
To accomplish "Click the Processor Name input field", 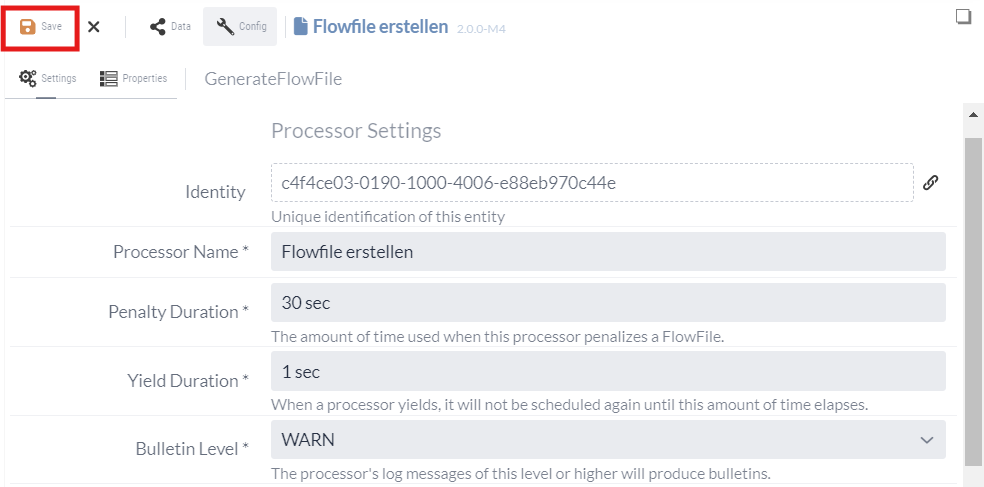I will coord(607,252).
